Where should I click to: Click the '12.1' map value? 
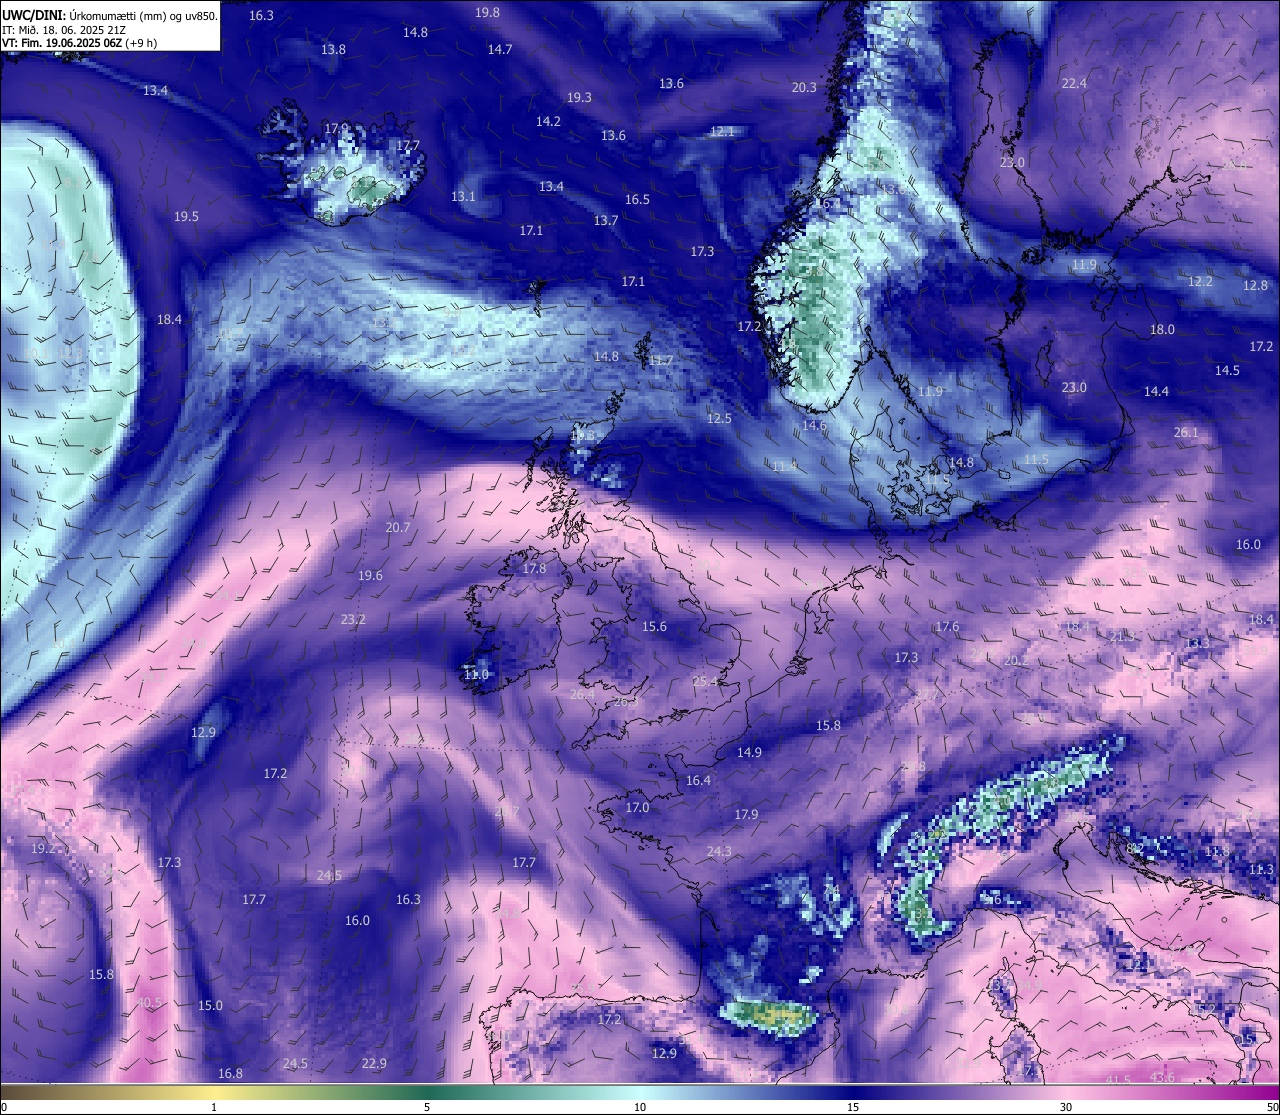[x=722, y=131]
